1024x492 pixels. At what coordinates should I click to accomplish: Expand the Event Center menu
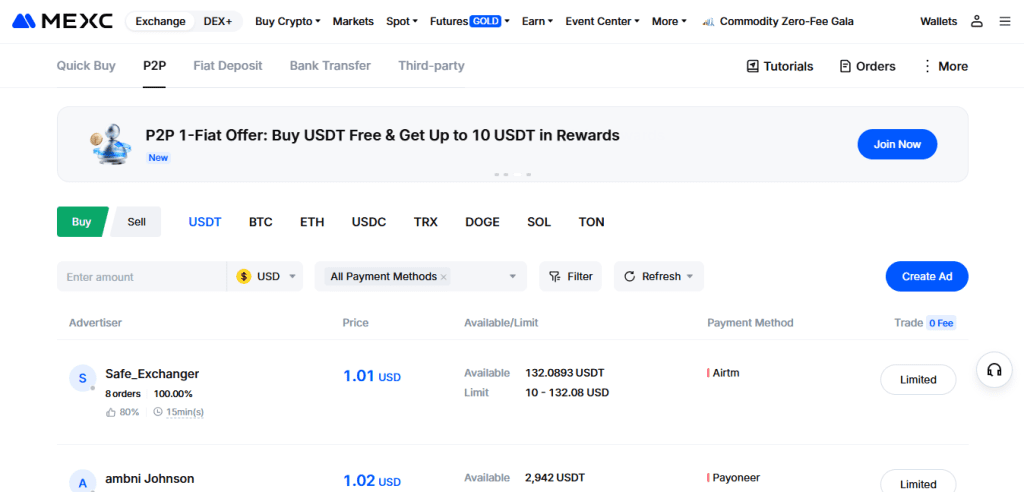[x=602, y=21]
